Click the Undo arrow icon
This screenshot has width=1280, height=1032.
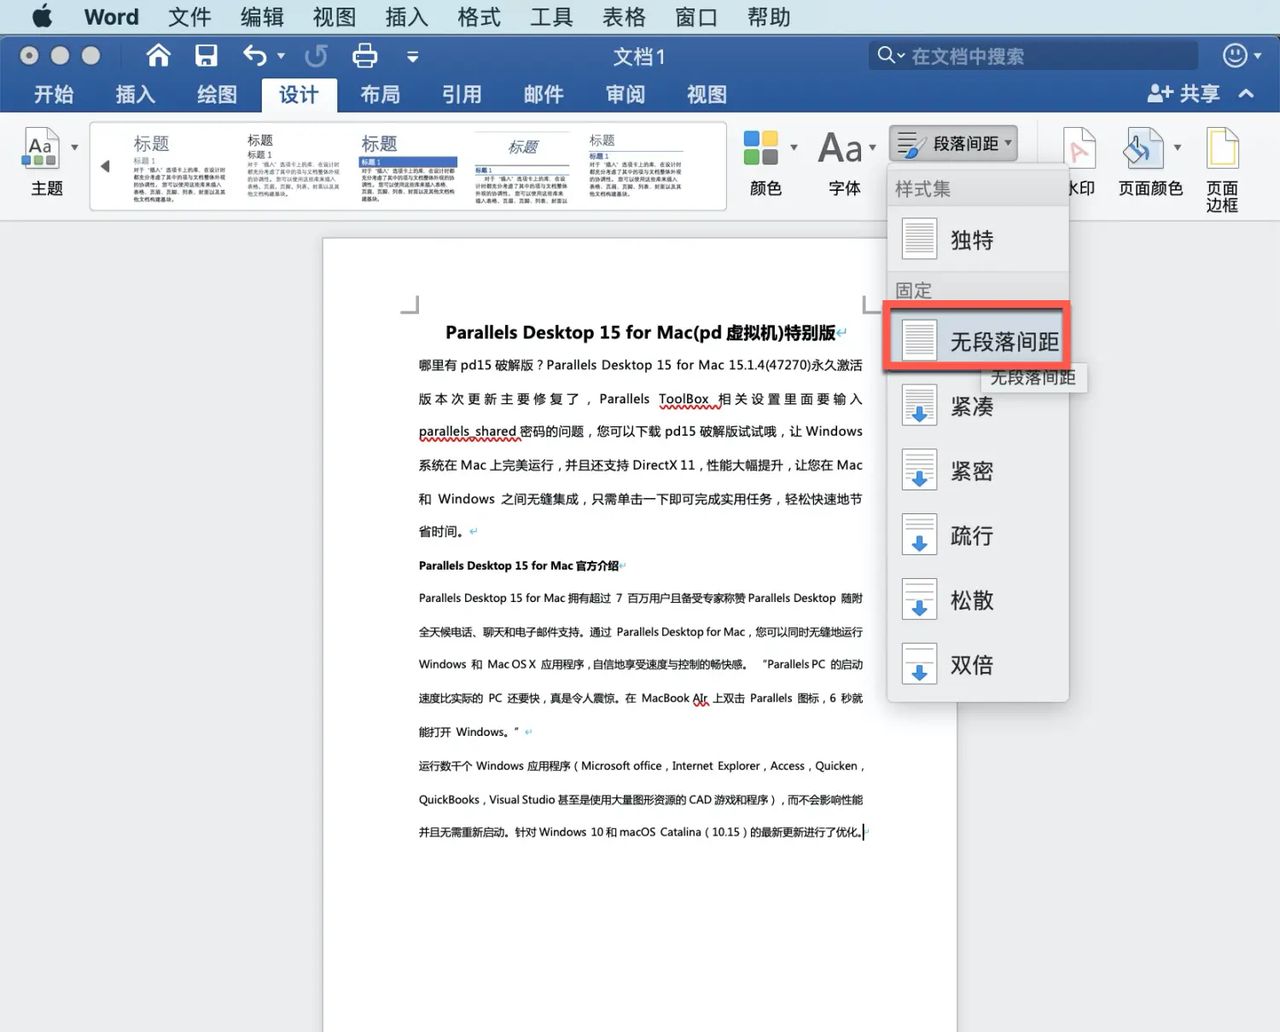pos(253,56)
